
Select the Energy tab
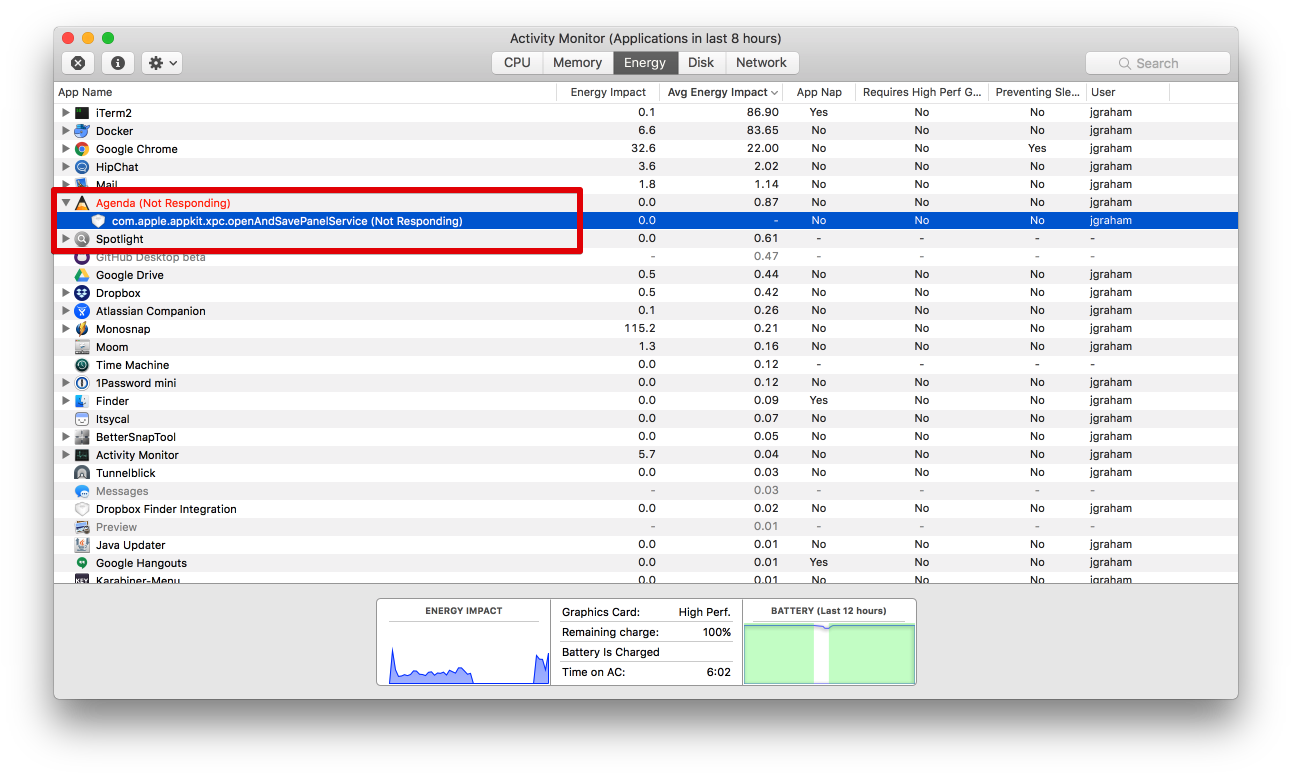645,63
